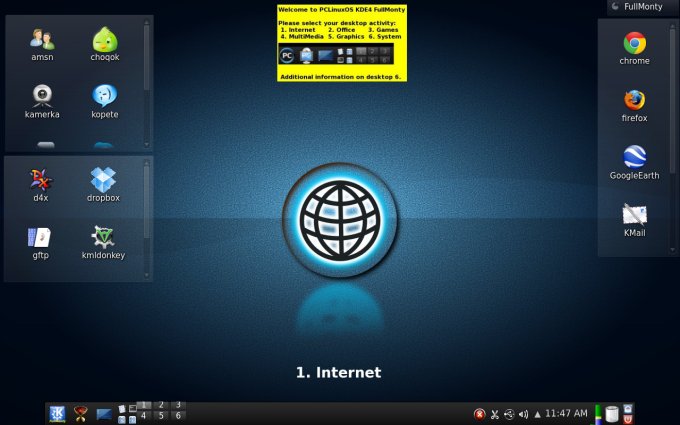
Task: Switch to virtual desktop 5 in the pager
Action: tap(161, 416)
